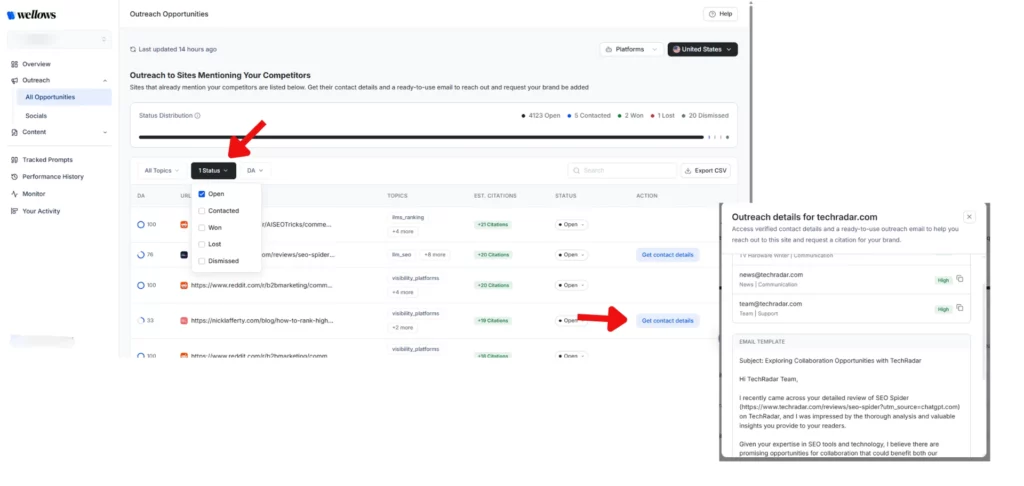The width and height of the screenshot is (1024, 486).
Task: Go to Overview in the sidebar
Action: 37,64
